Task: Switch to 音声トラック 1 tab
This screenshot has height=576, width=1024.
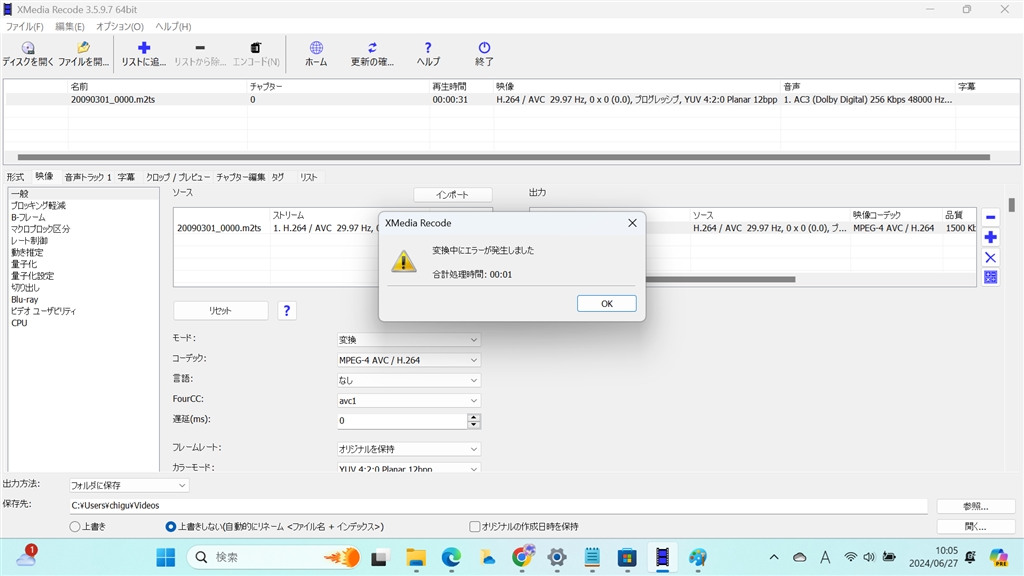Action: click(88, 177)
